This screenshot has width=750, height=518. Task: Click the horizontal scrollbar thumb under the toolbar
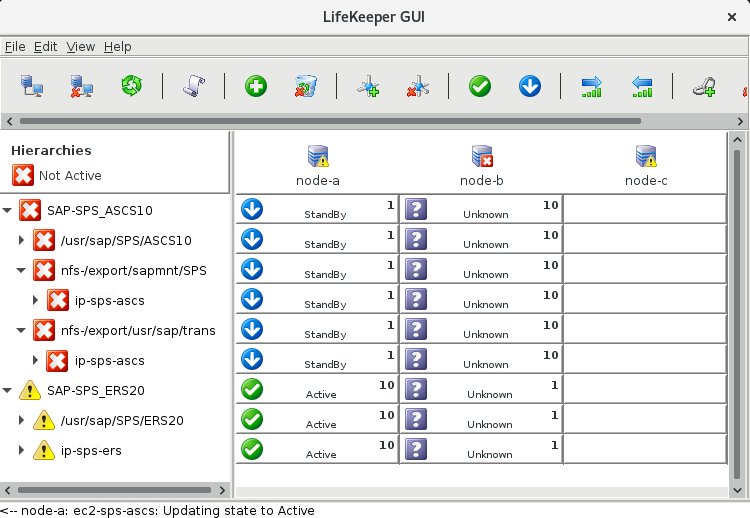(x=330, y=121)
